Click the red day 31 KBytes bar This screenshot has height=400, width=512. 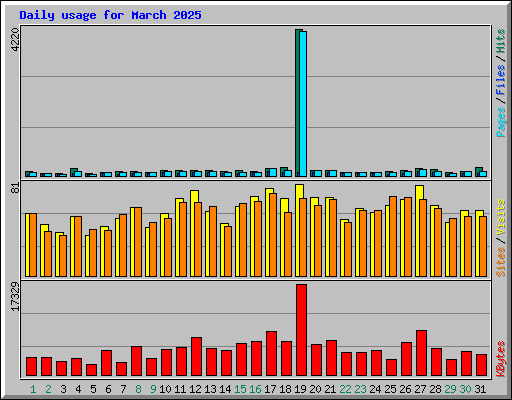click(481, 365)
